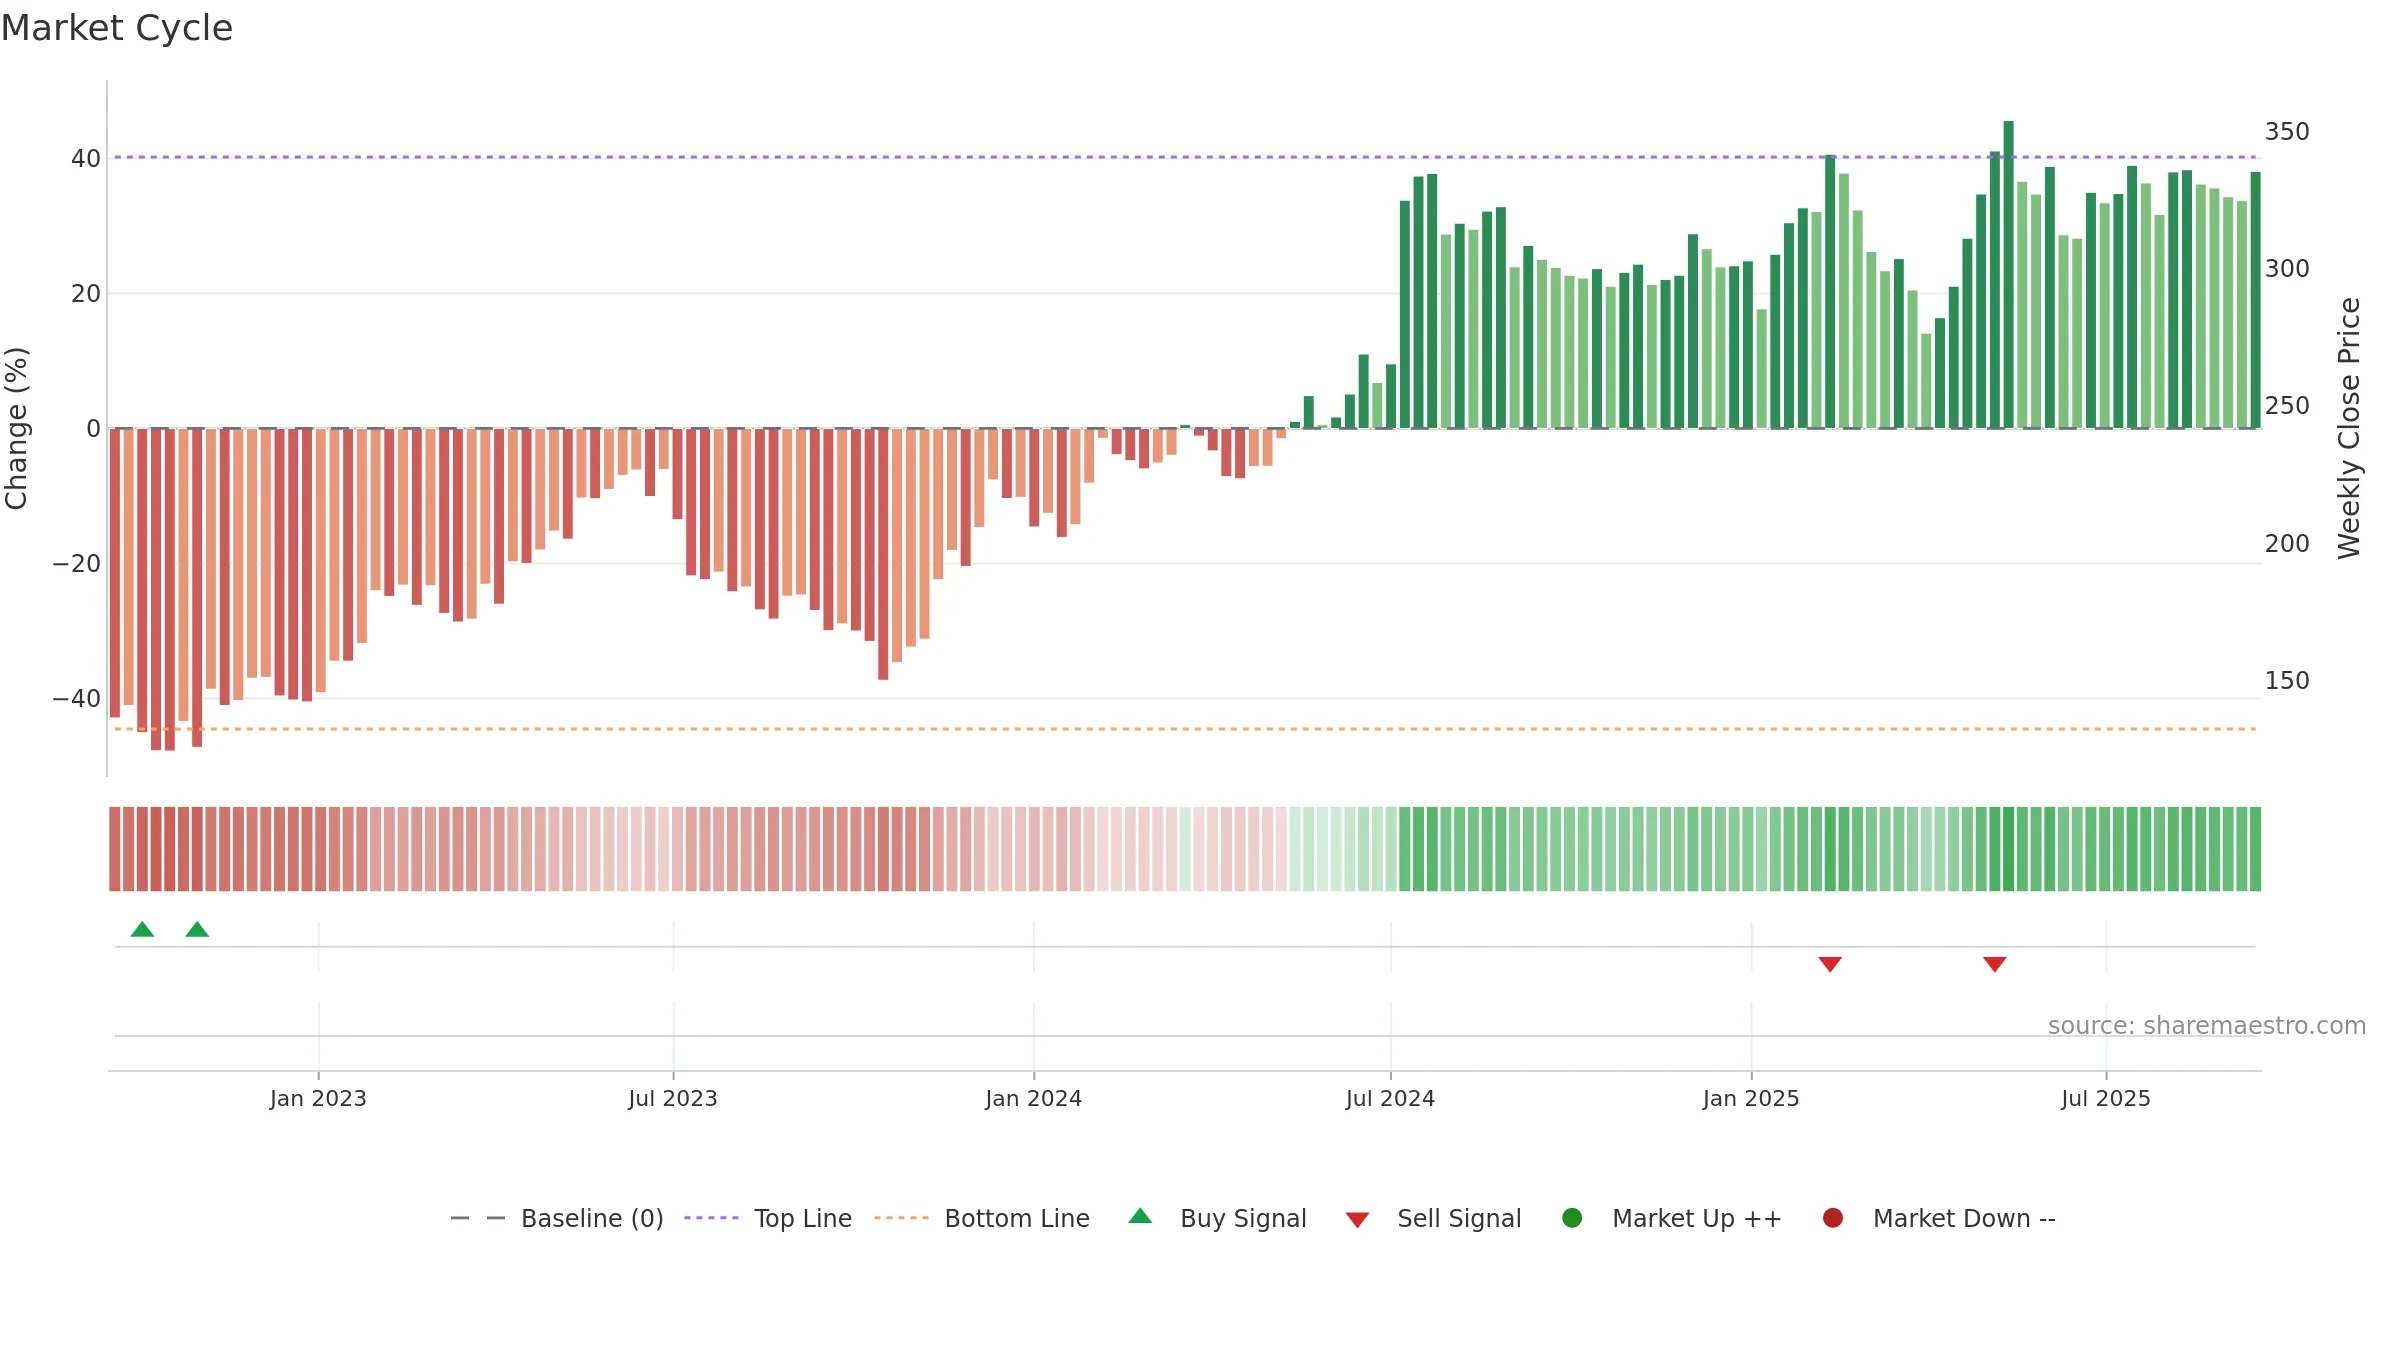Click the second green buy signal triangle
Image resolution: width=2400 pixels, height=1350 pixels.
(x=197, y=929)
